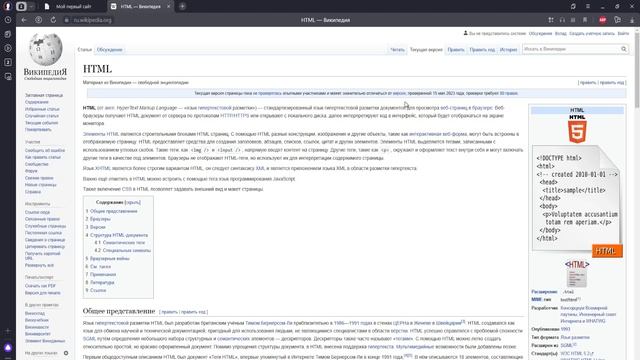
Task: Follow the "править" link beside "Общее представление"
Action: [169, 312]
